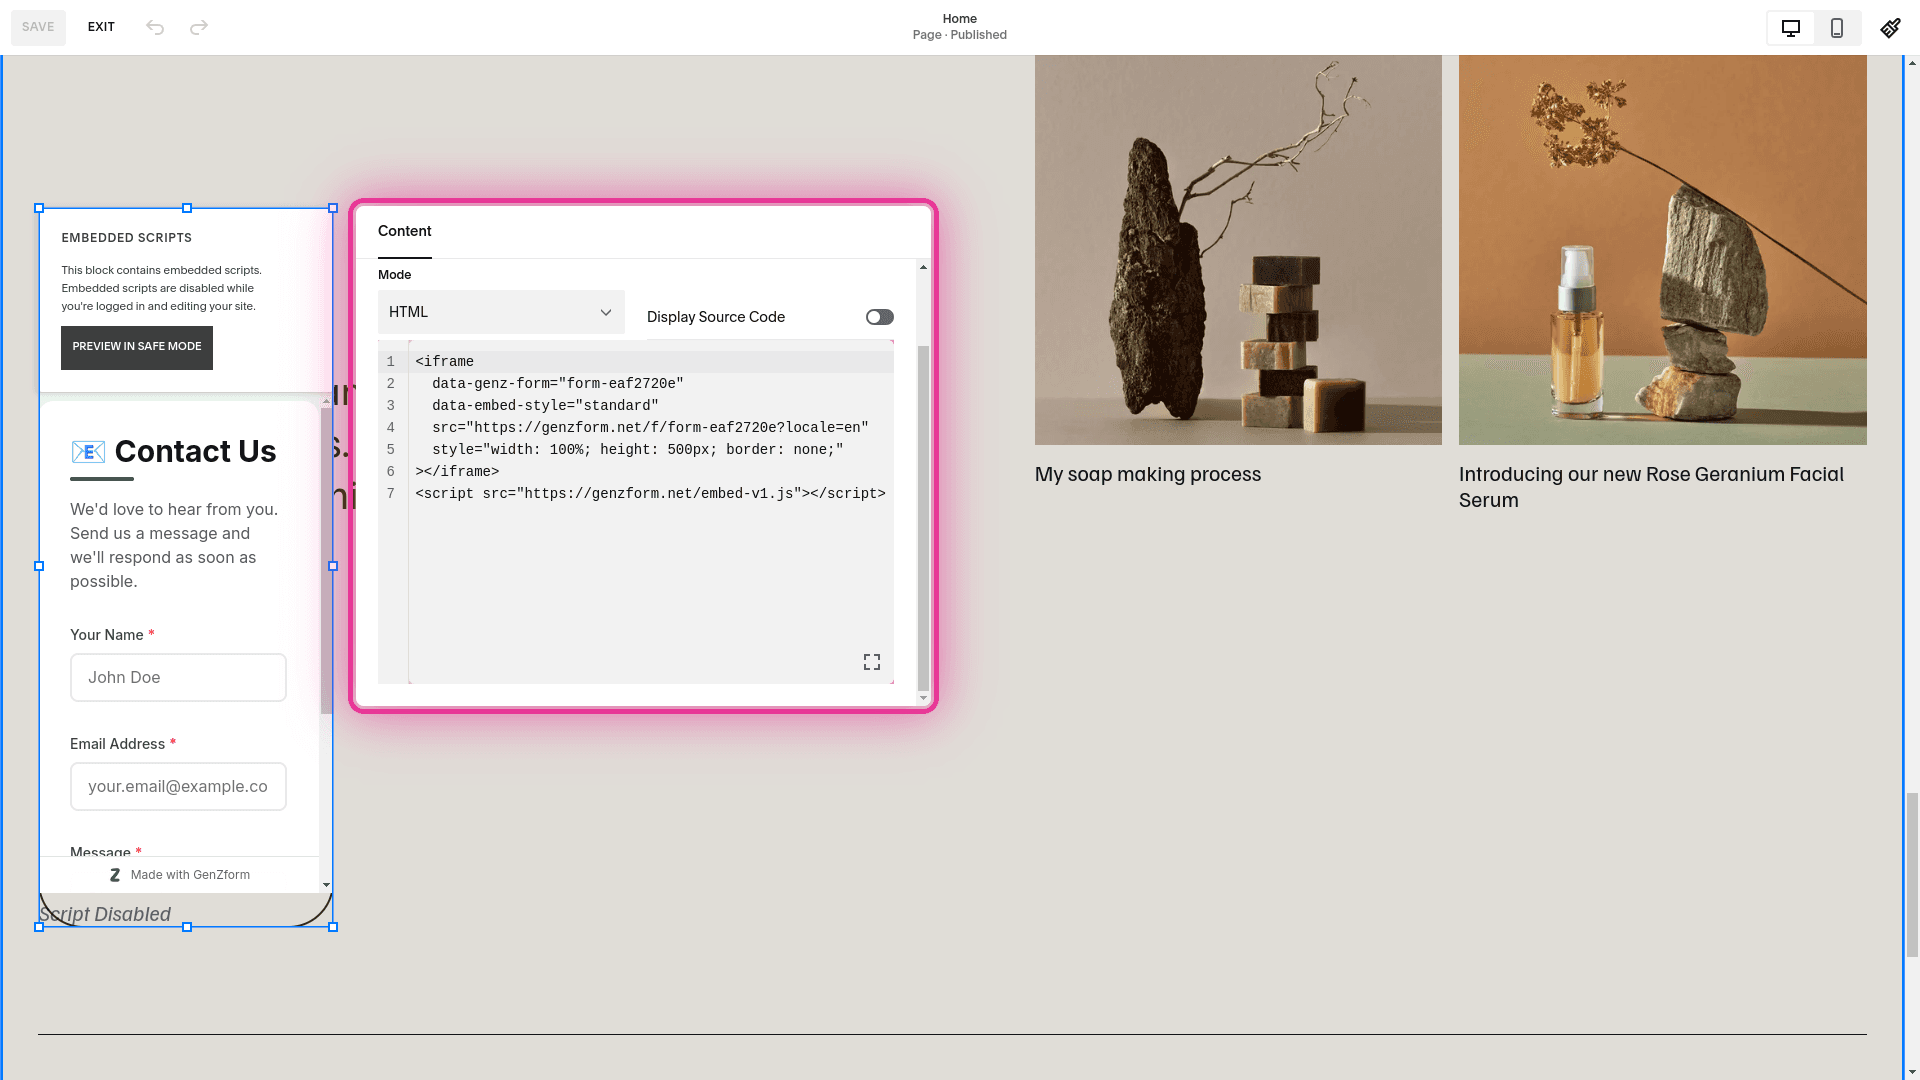The image size is (1920, 1080).
Task: Open the HTML mode dropdown
Action: coord(500,311)
